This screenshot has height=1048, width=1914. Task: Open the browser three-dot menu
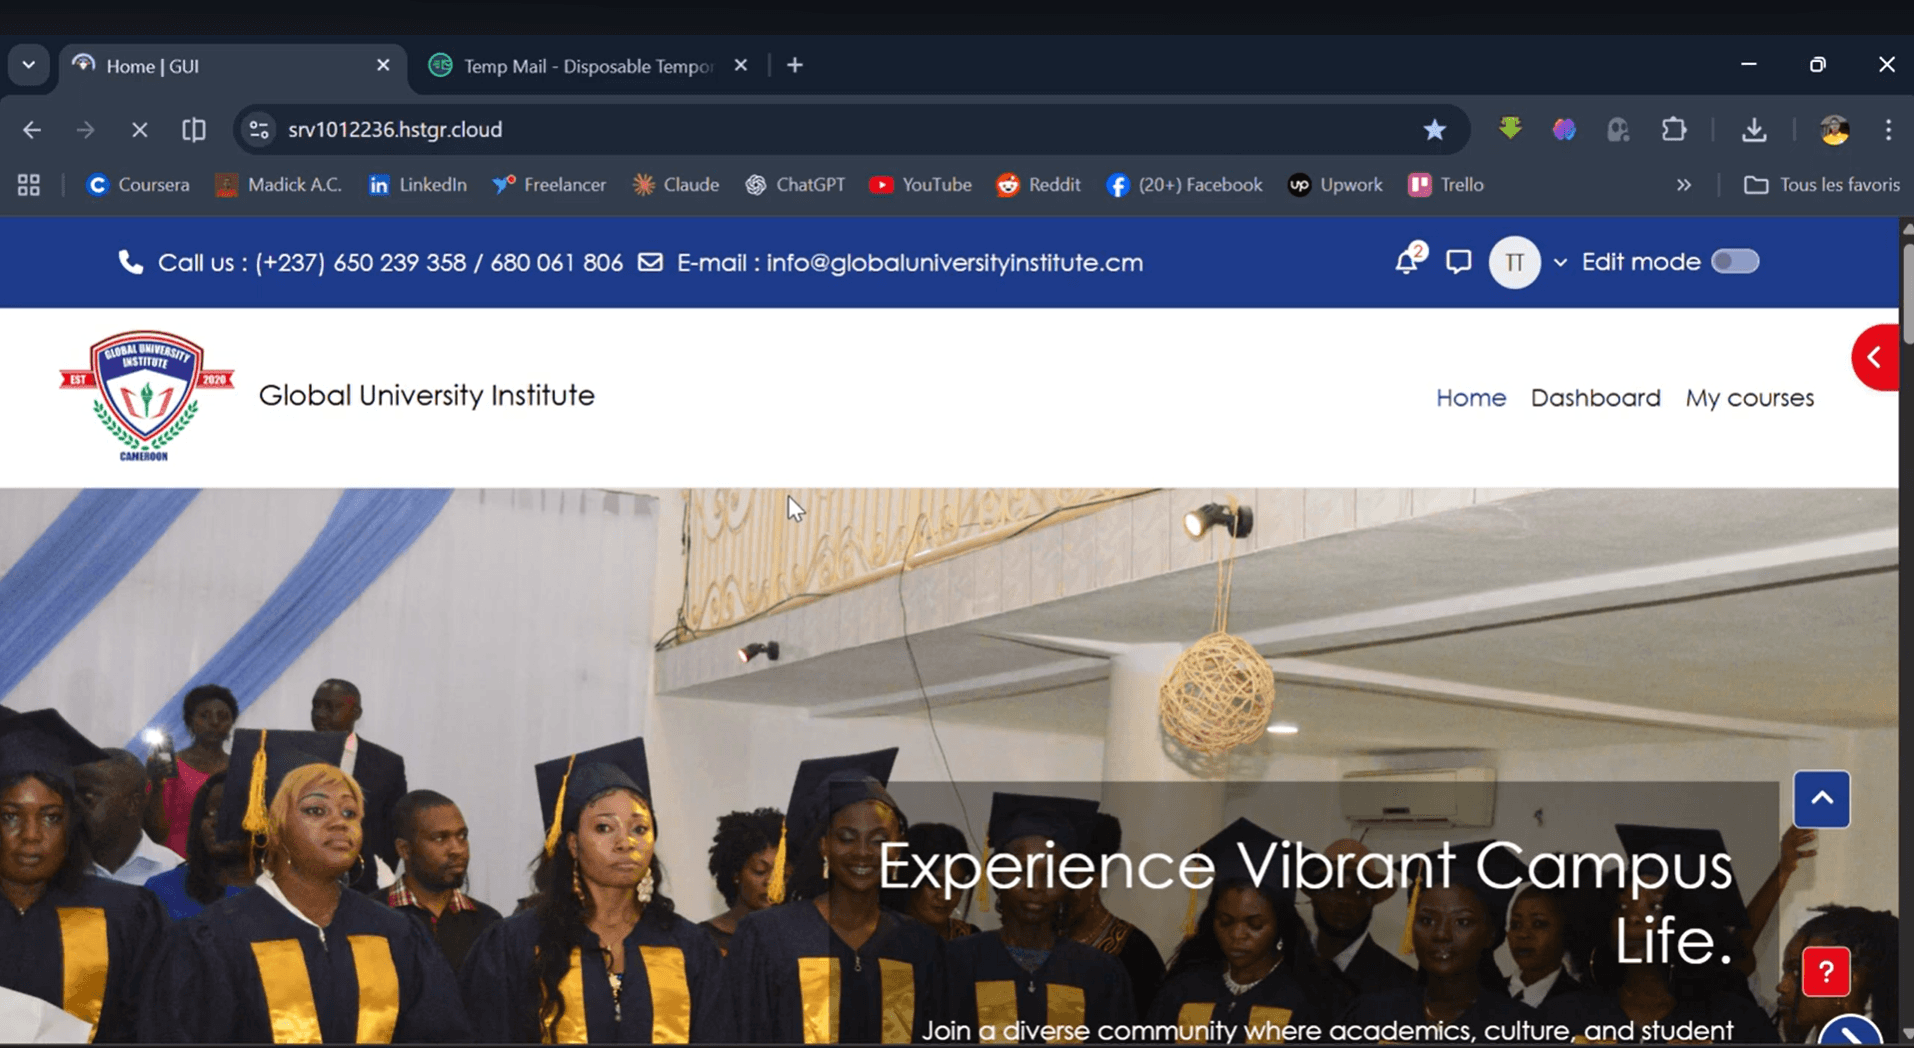pyautogui.click(x=1888, y=129)
